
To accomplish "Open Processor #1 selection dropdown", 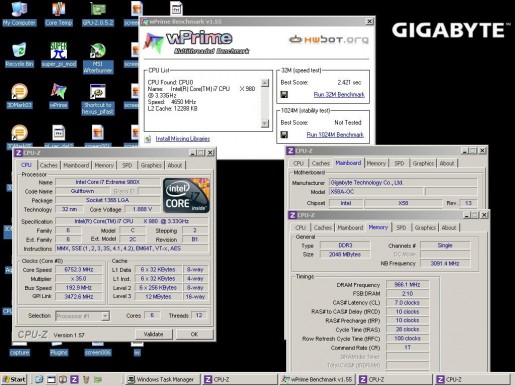I will click(105, 316).
